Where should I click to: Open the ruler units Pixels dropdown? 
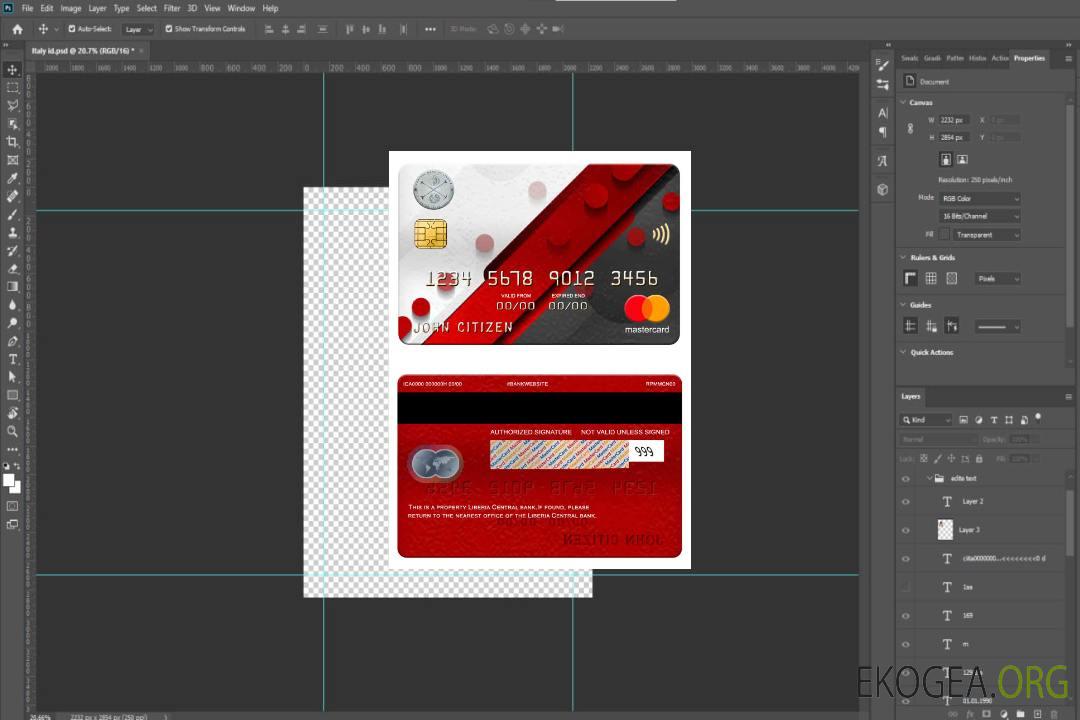(x=998, y=278)
